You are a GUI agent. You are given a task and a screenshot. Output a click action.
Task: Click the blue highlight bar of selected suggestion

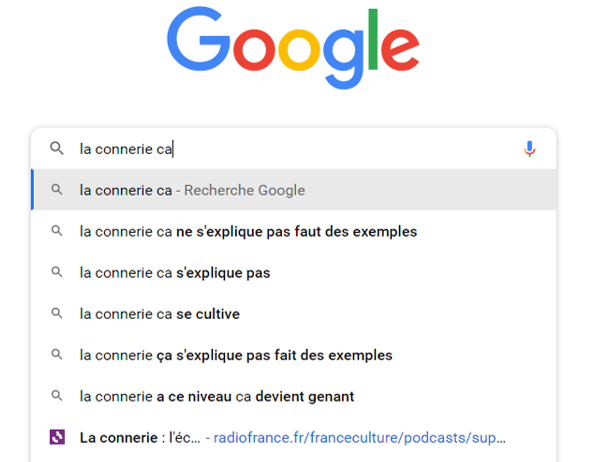(x=32, y=190)
